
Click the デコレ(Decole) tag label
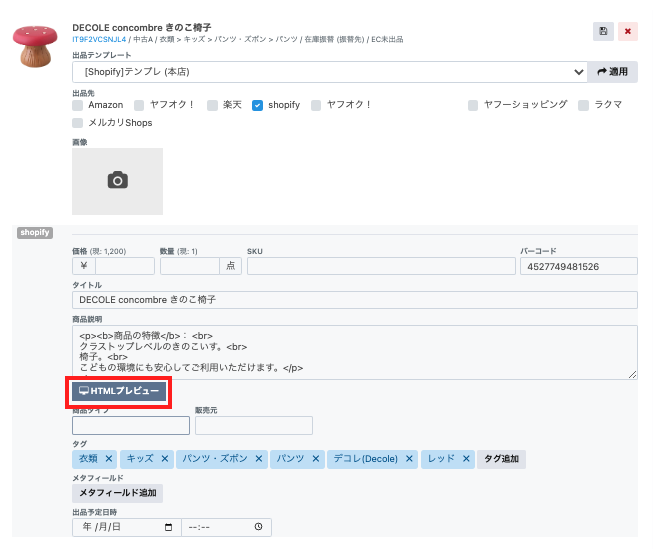pyautogui.click(x=366, y=459)
